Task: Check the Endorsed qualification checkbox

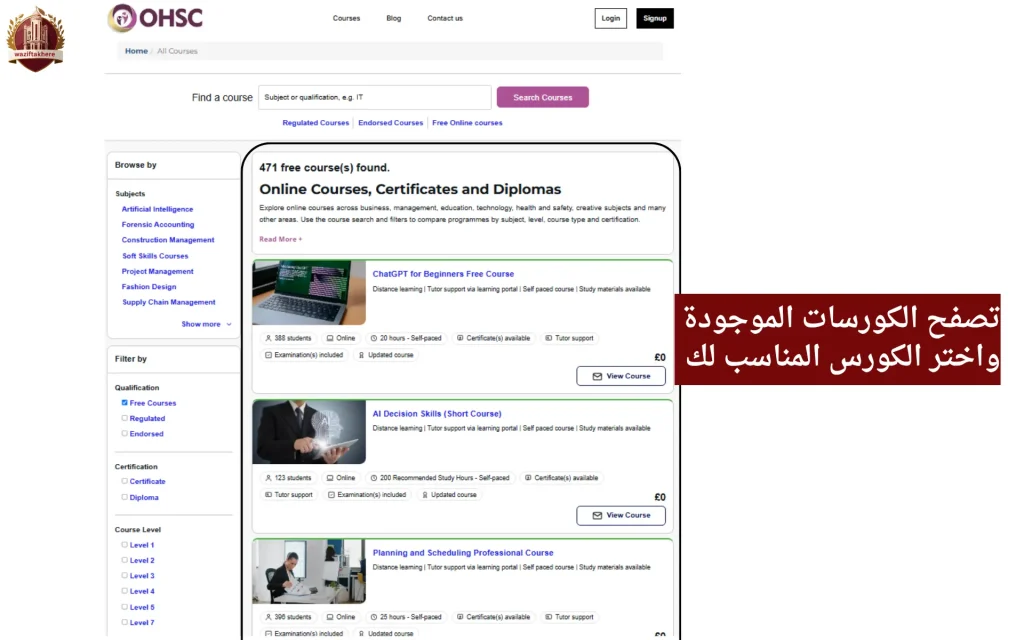Action: pos(124,434)
